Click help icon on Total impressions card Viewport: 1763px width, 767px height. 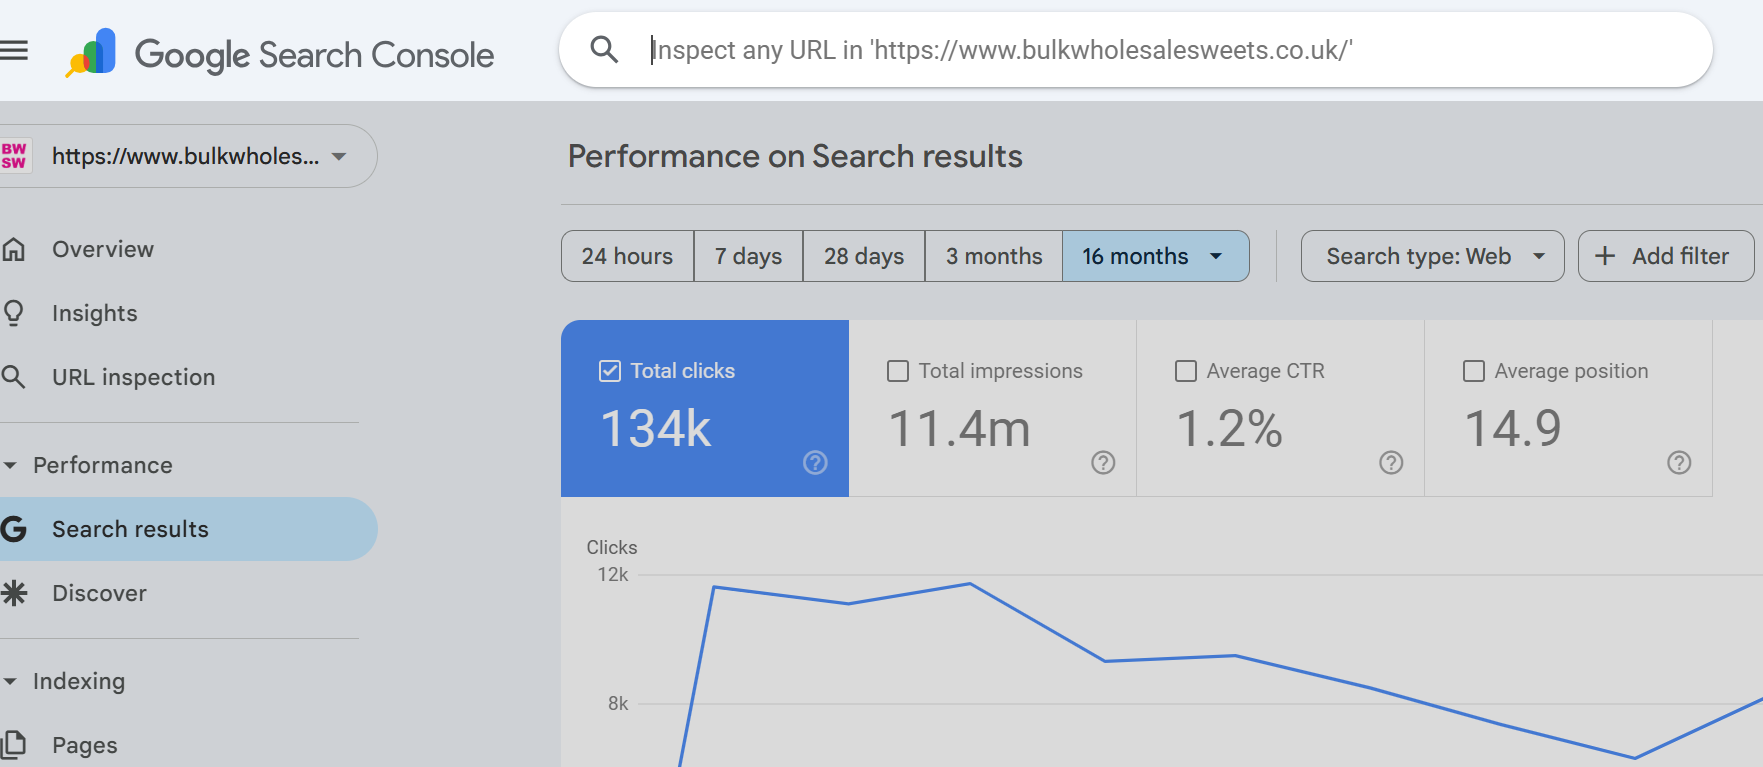(1103, 462)
